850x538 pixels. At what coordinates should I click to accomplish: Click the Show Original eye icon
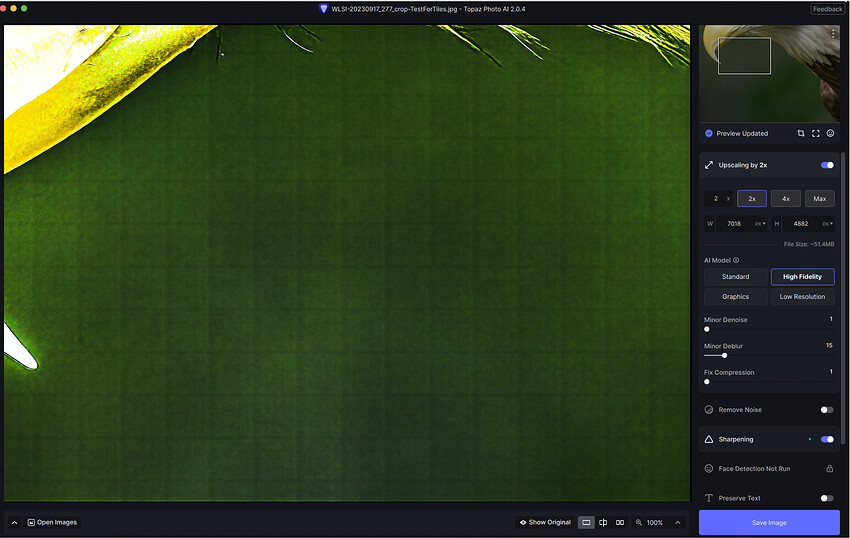point(523,522)
